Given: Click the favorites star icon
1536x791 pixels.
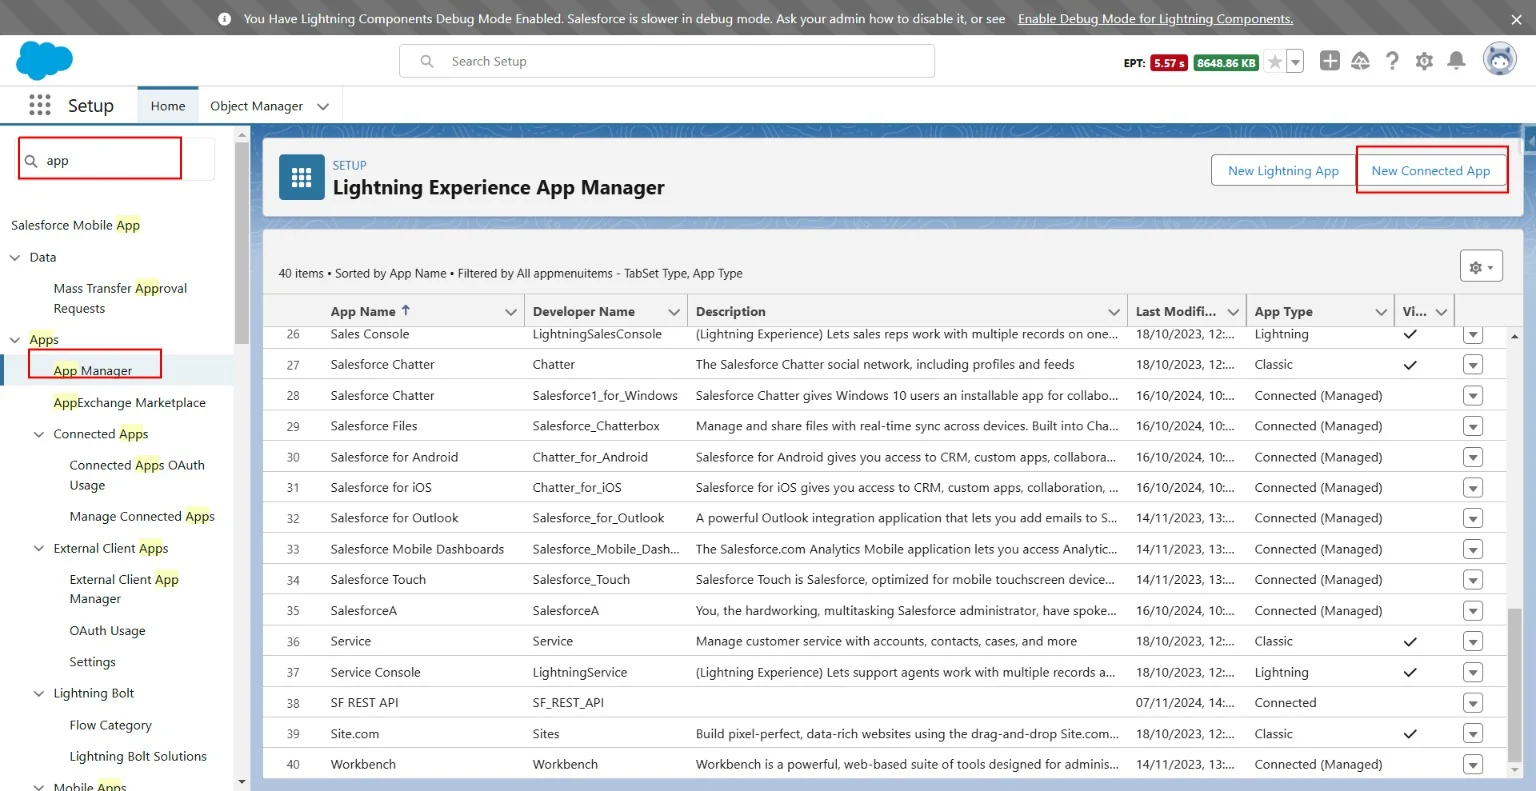Looking at the screenshot, I should pos(1275,62).
